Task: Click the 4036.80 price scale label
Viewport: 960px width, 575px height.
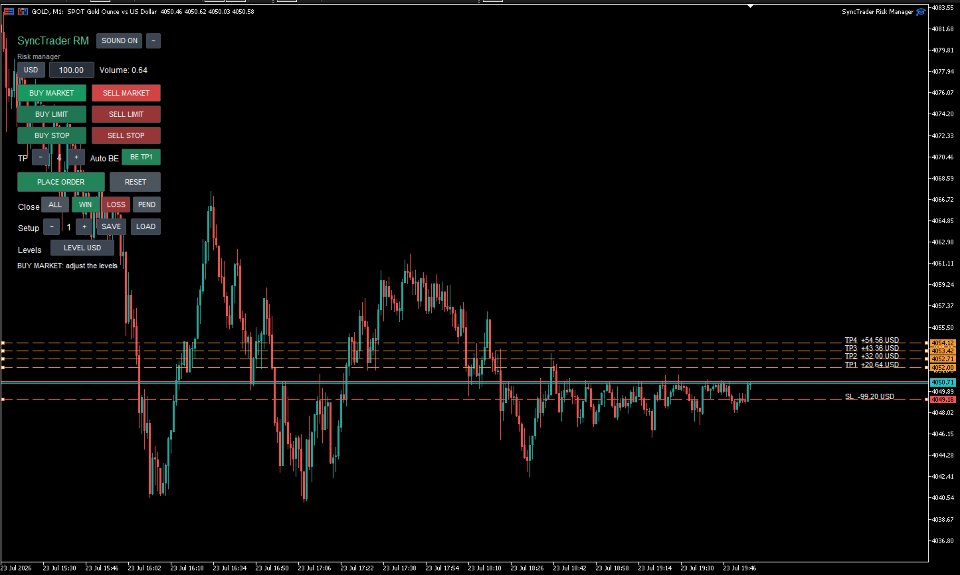Action: (942, 541)
